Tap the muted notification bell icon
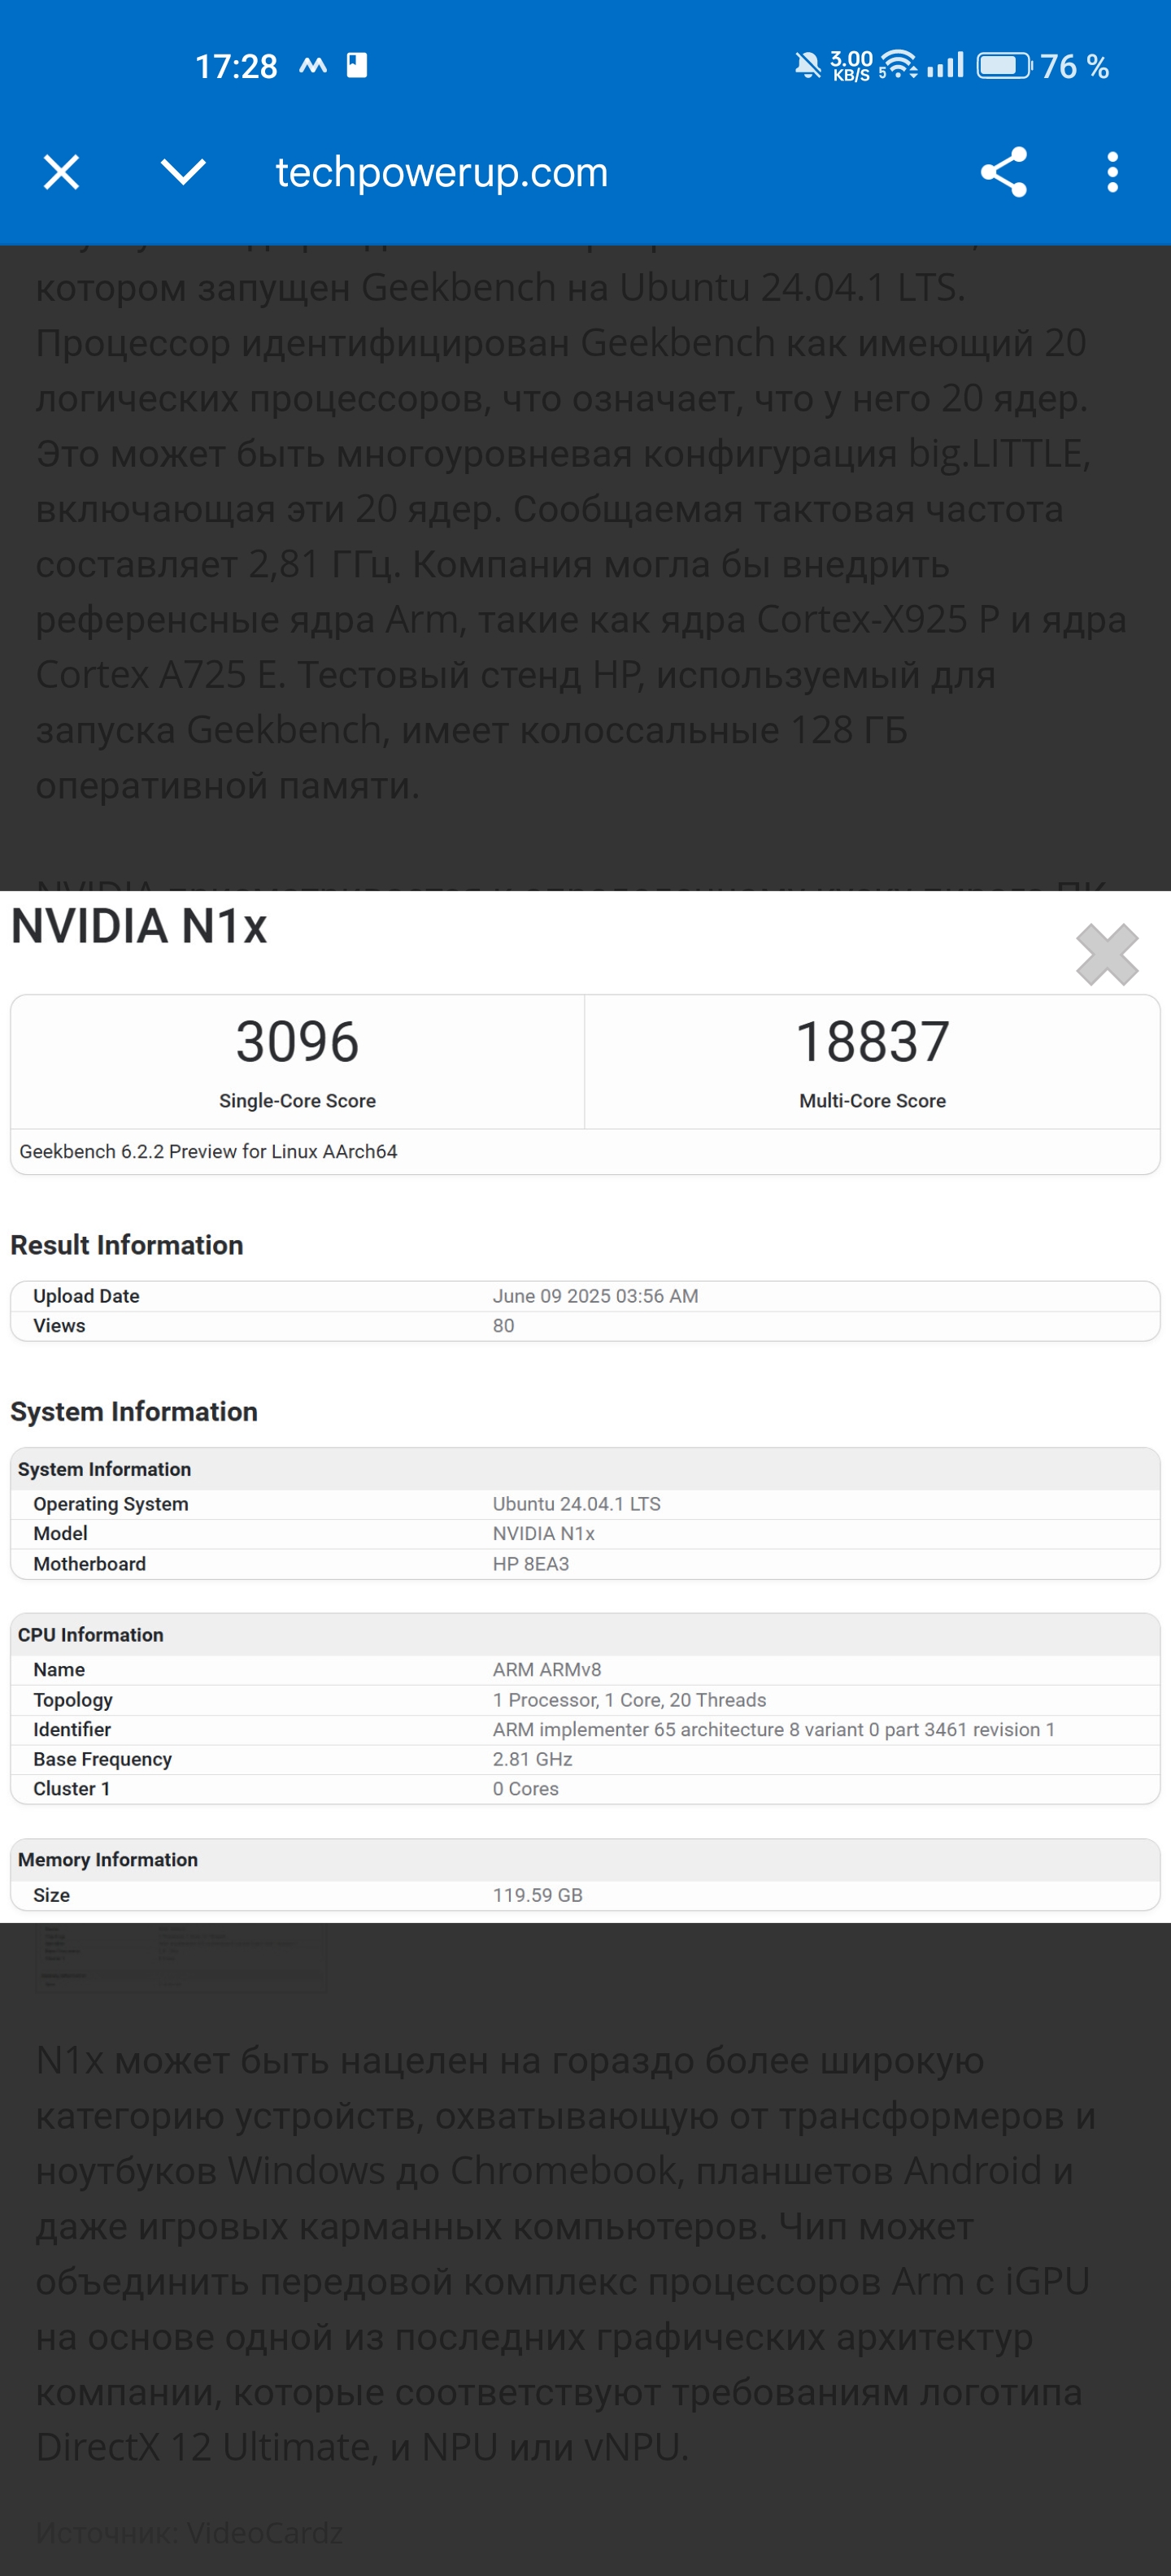This screenshot has height=2576, width=1171. (807, 66)
